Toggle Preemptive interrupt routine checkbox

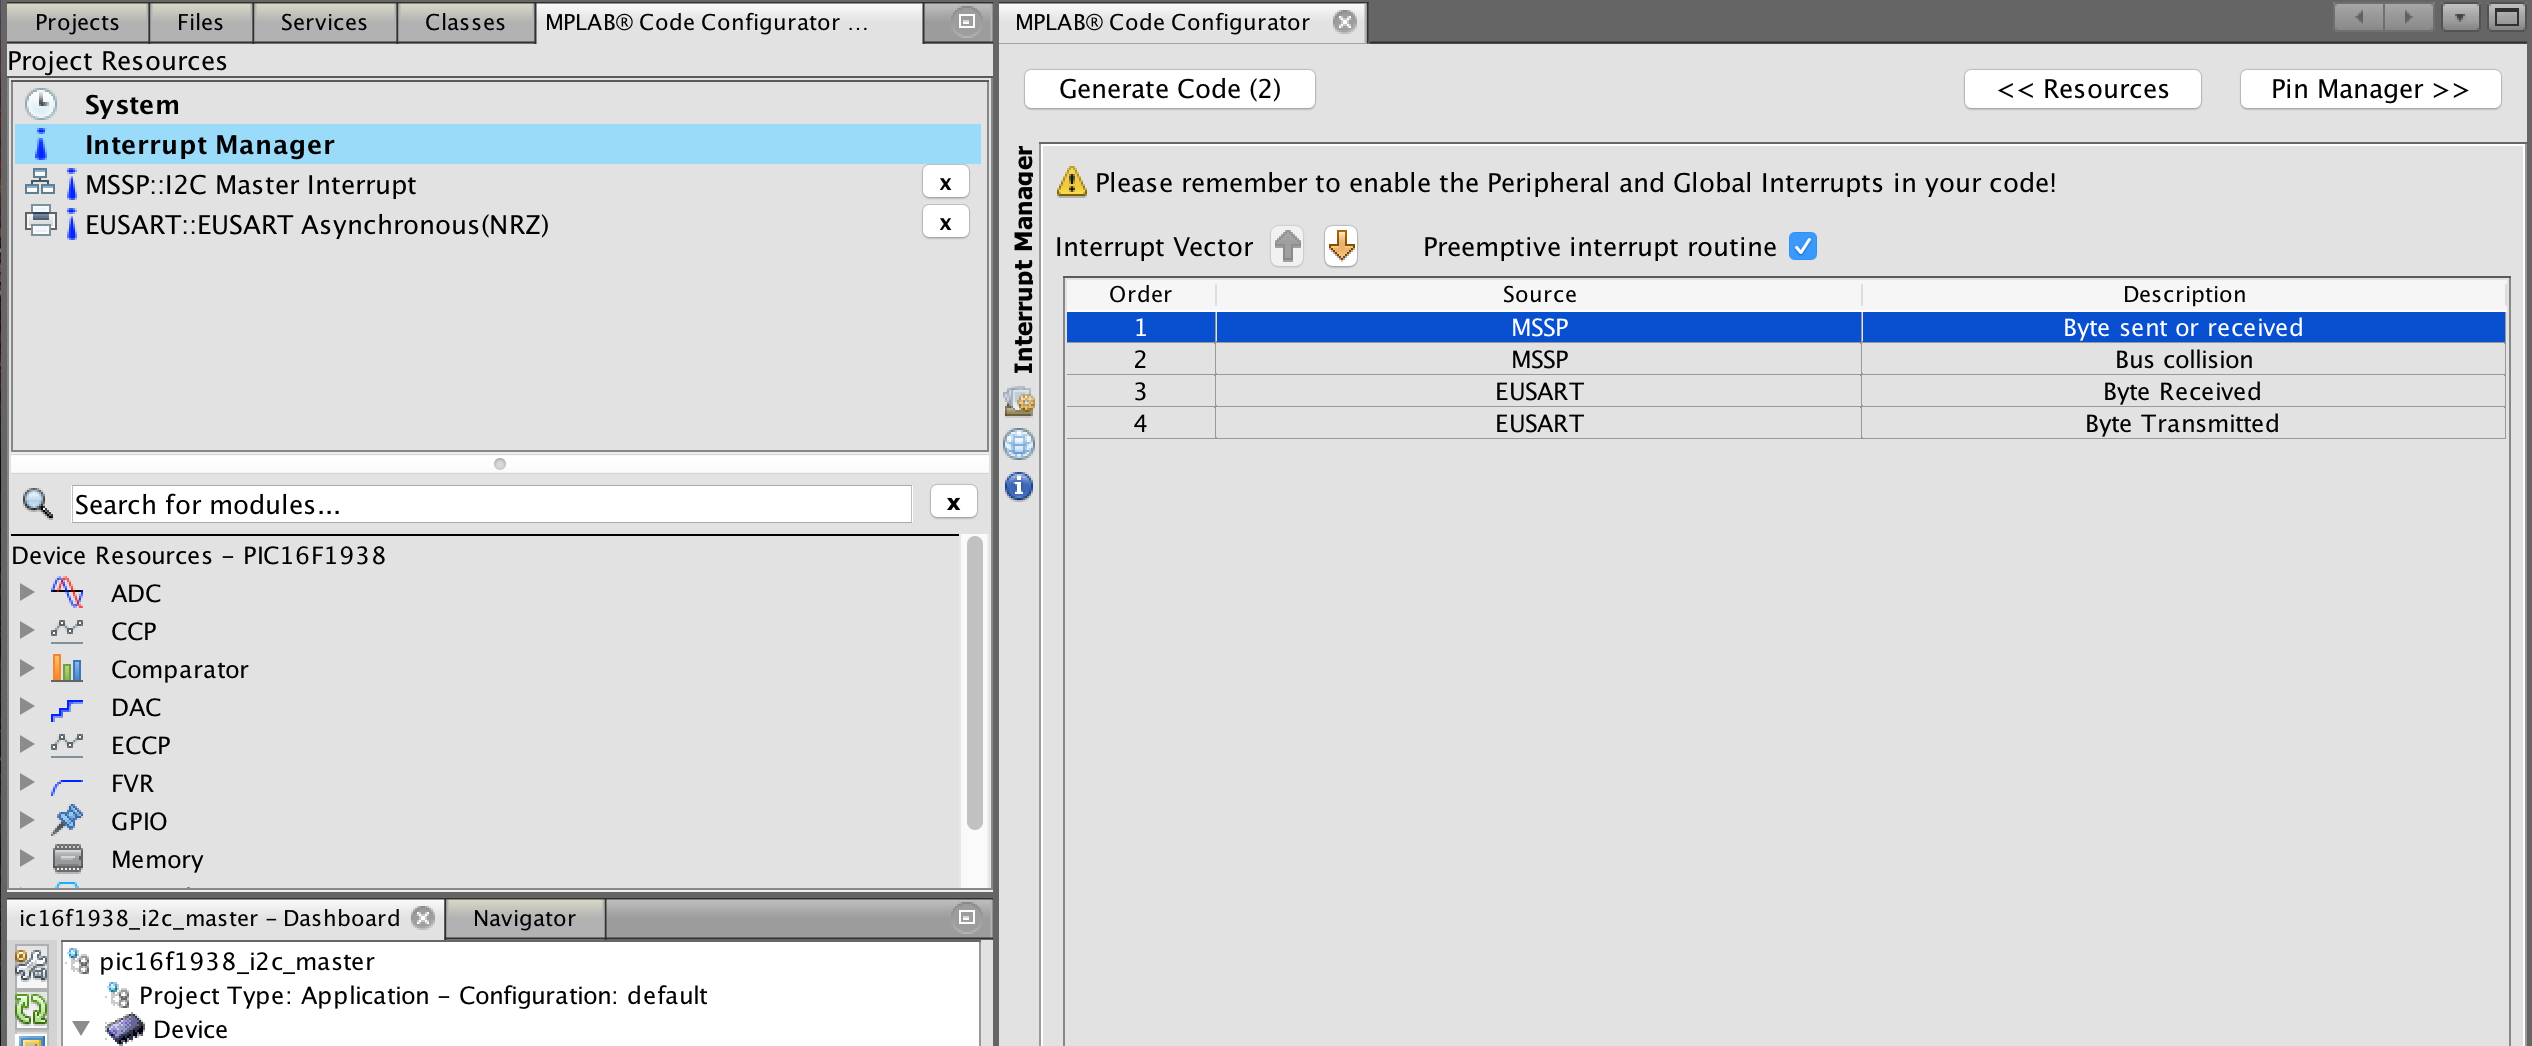coord(1803,246)
